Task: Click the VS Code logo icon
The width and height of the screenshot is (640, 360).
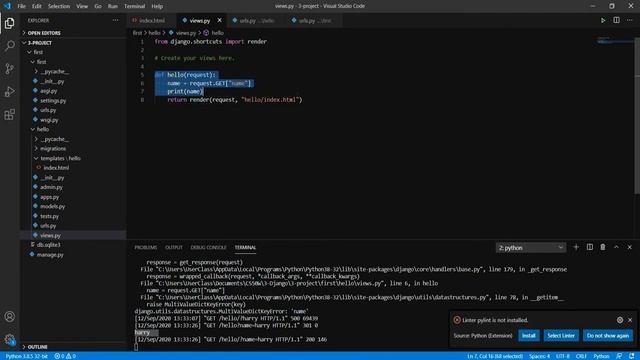Action: coord(7,6)
